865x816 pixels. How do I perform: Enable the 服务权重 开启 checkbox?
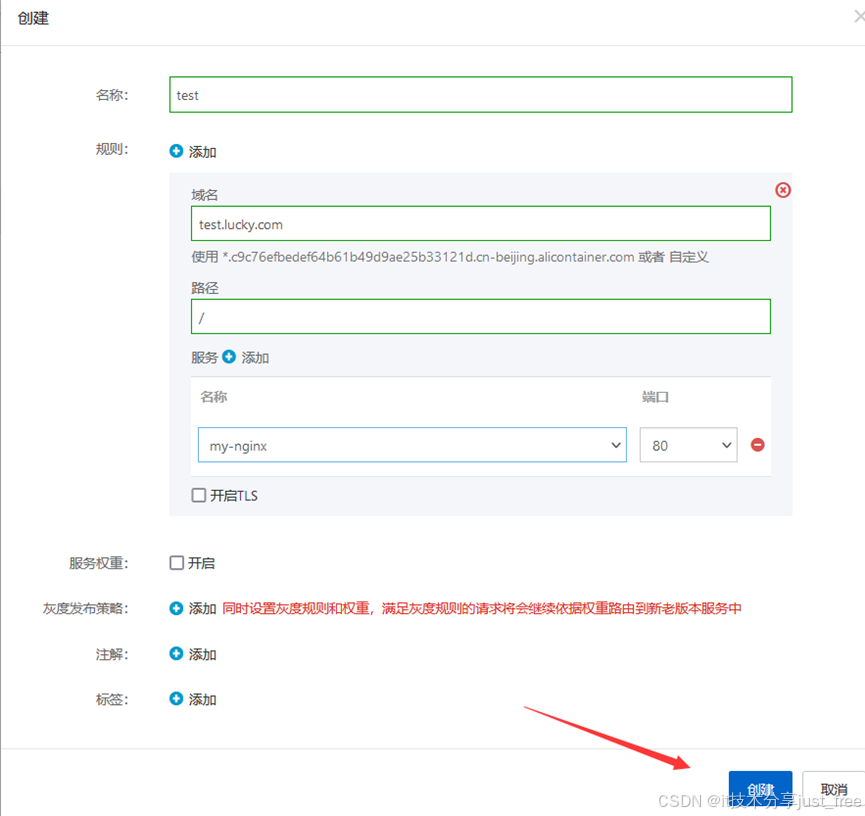(x=177, y=563)
